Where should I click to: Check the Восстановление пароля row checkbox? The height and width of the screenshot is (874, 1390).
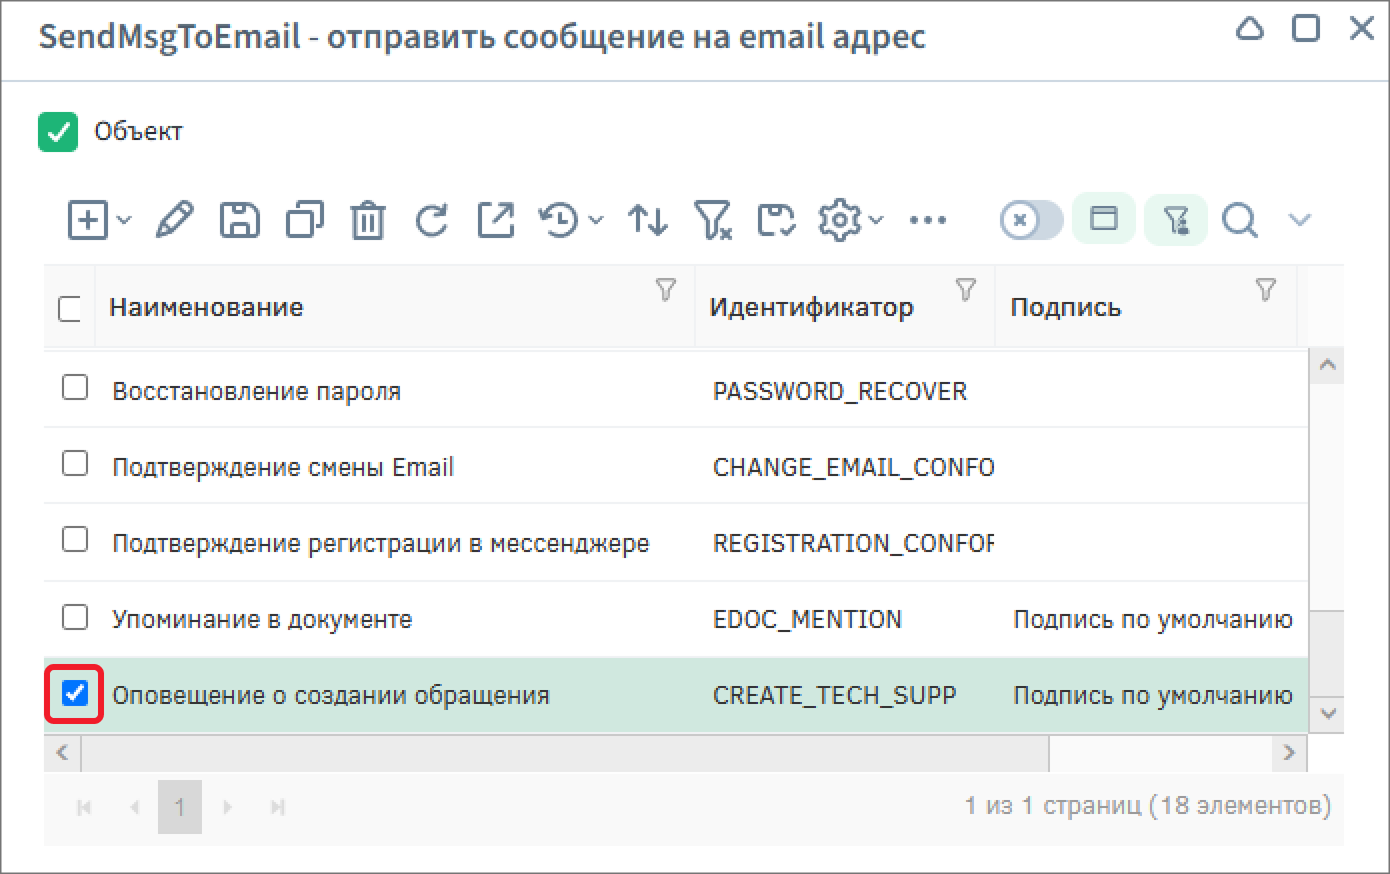pos(75,387)
